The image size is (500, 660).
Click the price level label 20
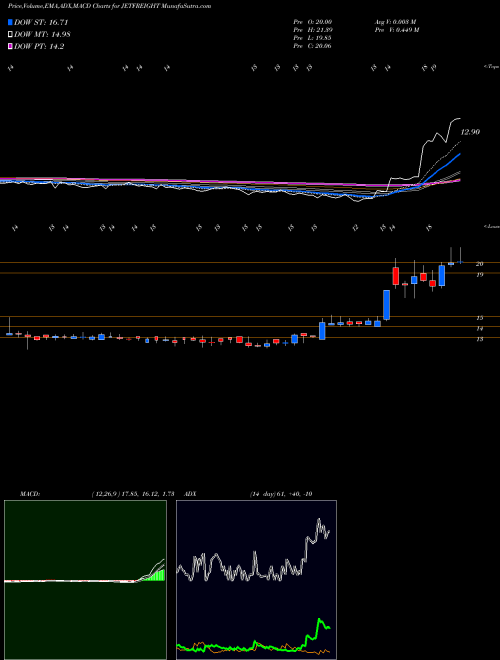tap(479, 264)
